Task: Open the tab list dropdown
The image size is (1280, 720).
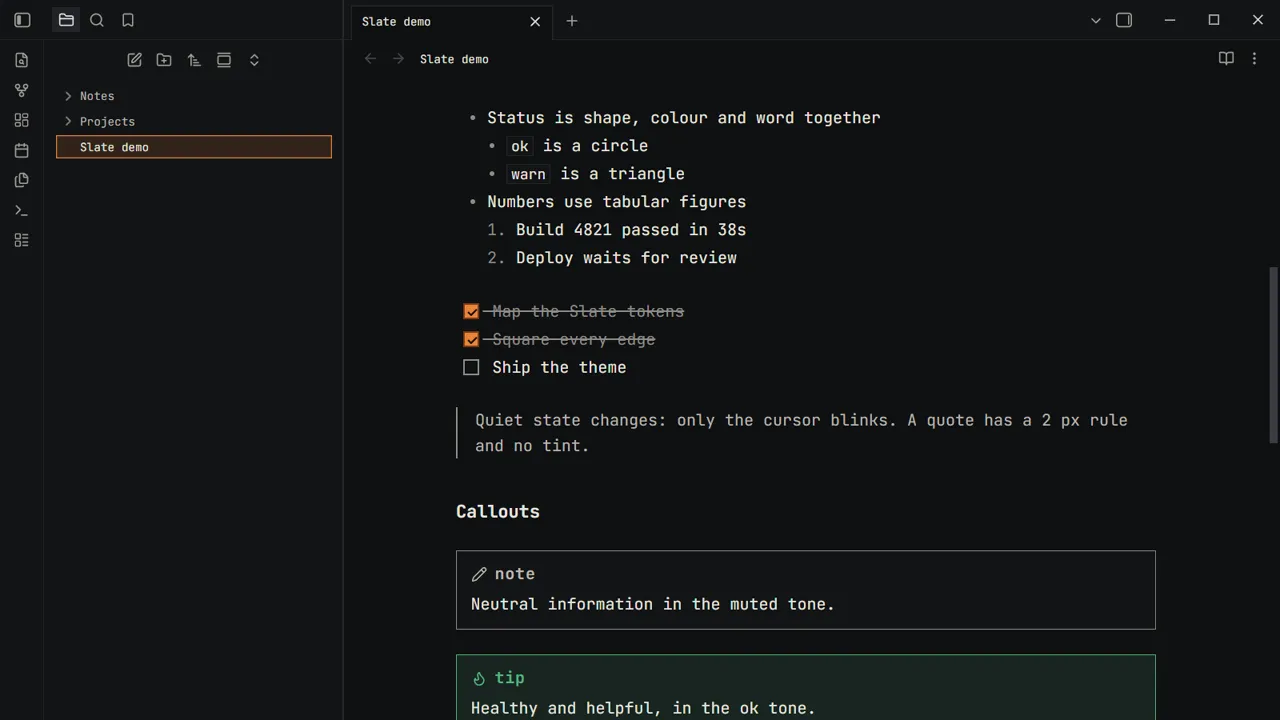Action: (x=1095, y=20)
